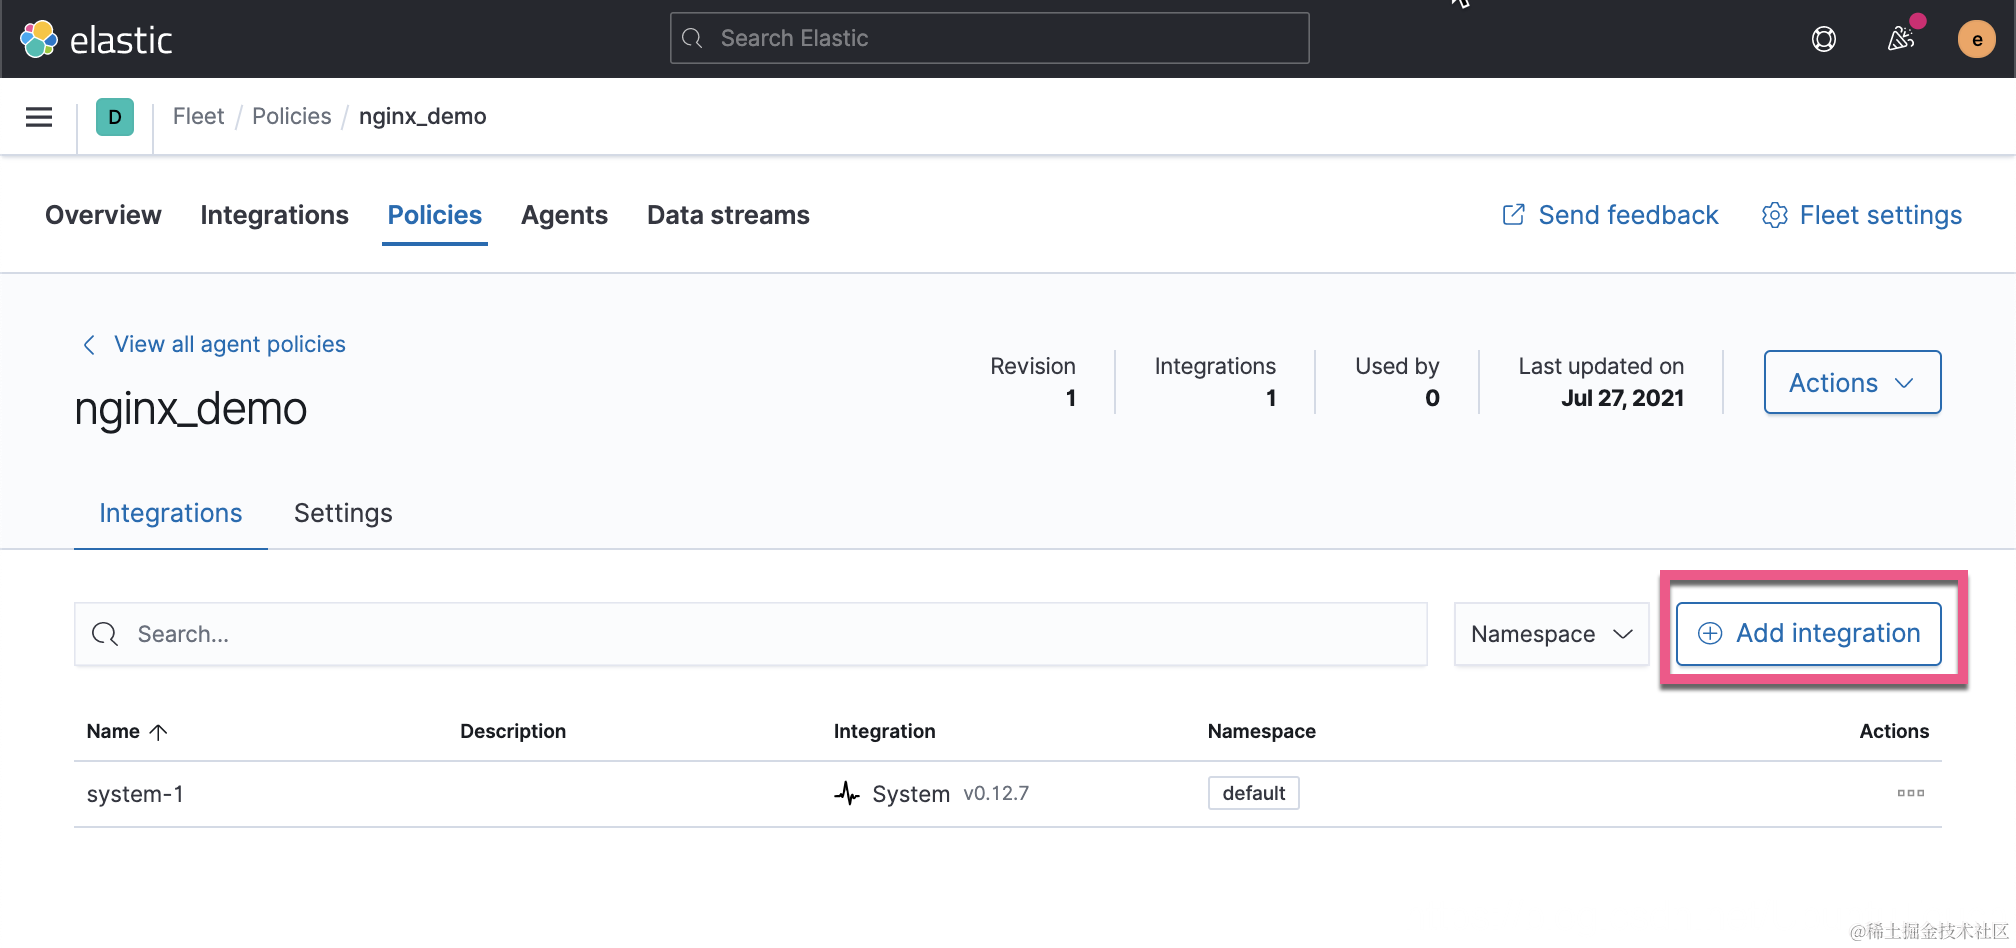Click the nginx_demo policy title
Image resolution: width=2016 pixels, height=948 pixels.
[x=191, y=409]
